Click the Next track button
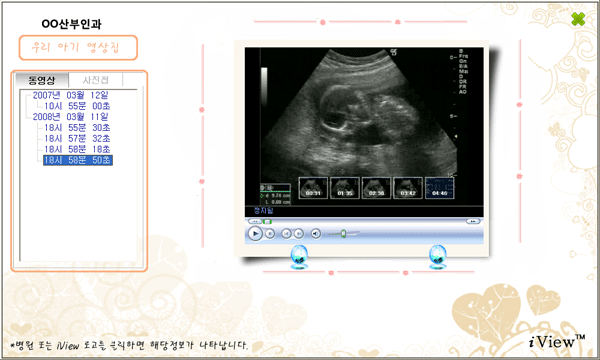Screen dimensions: 600x360 click(299, 234)
